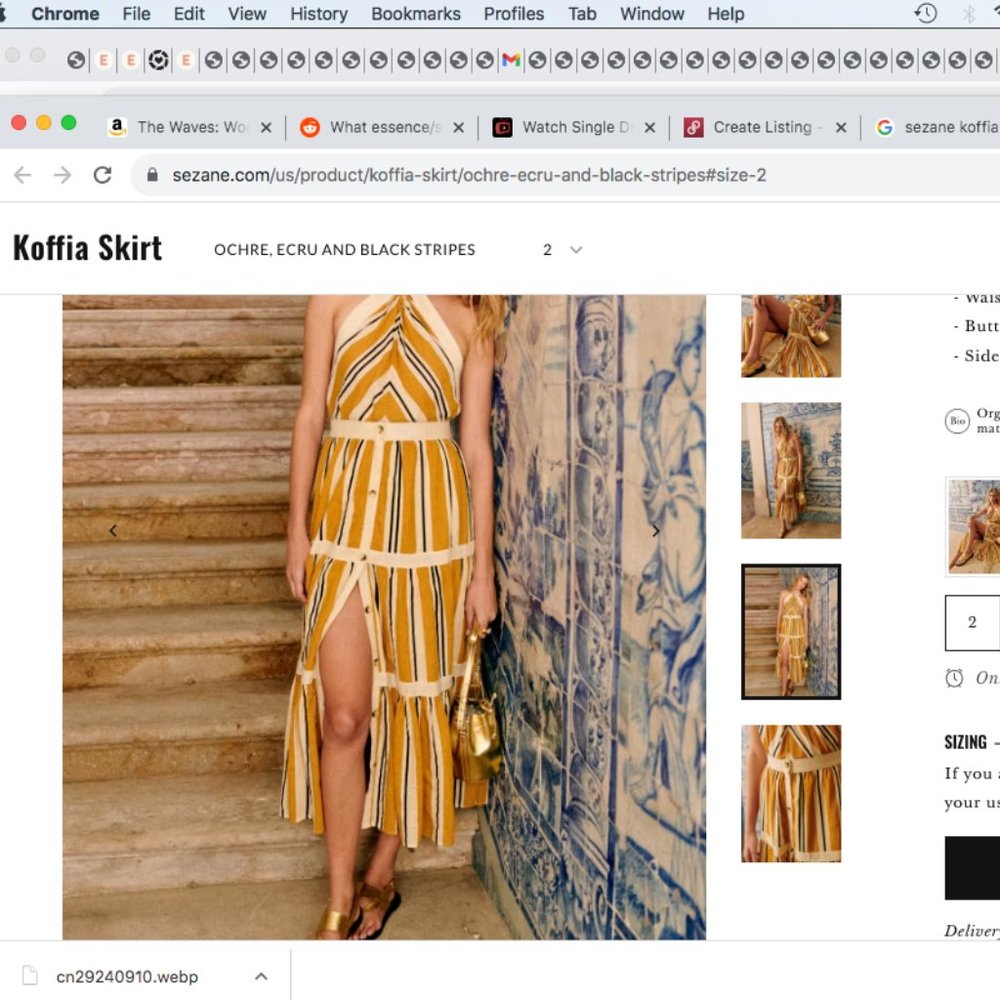
Task: Click the soccer-ball bookmark icon in bookmarks bar
Action: pos(159,60)
